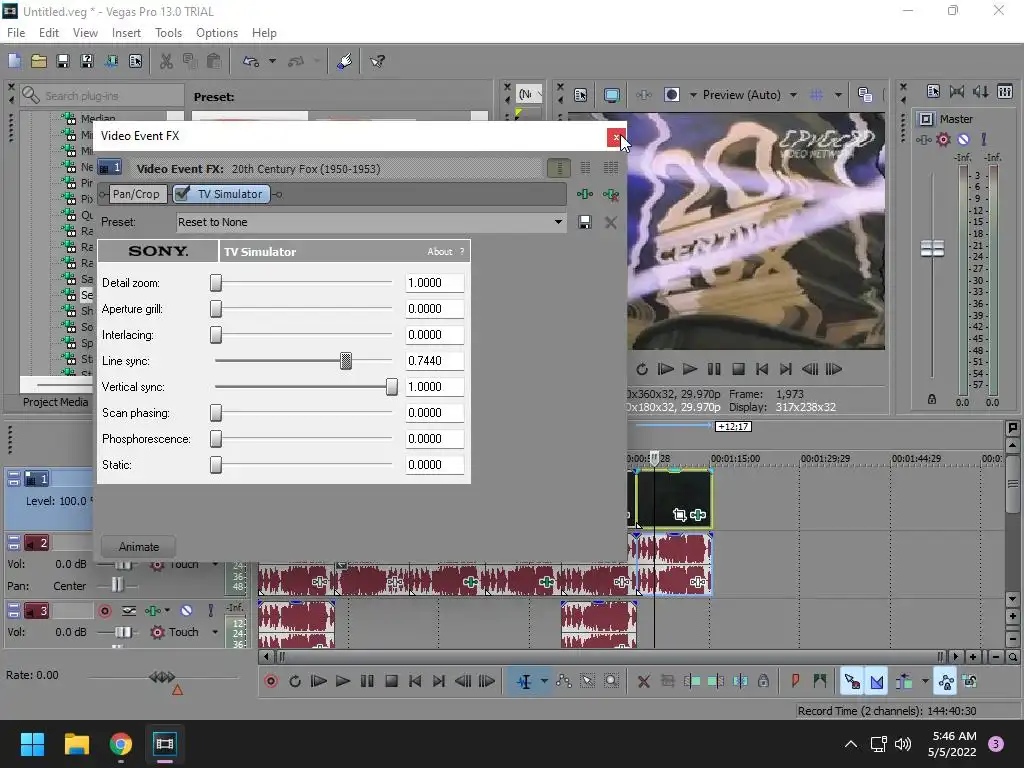Remove selected plug-in from the FX chain
The width and height of the screenshot is (1024, 768).
[x=611, y=194]
